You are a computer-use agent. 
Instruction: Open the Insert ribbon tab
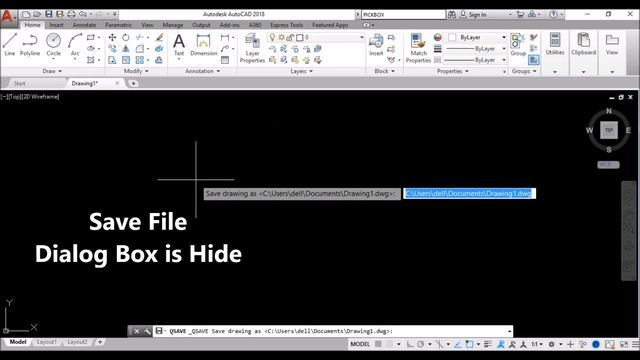click(x=56, y=25)
